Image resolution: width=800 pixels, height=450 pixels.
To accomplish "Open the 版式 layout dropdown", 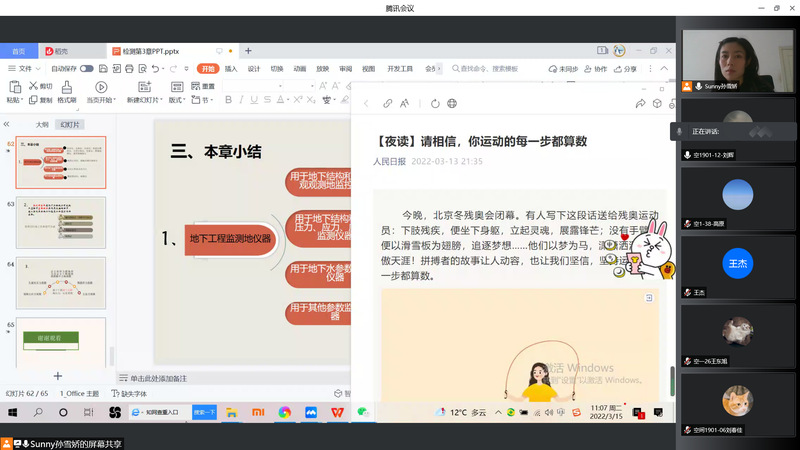I will 176,100.
